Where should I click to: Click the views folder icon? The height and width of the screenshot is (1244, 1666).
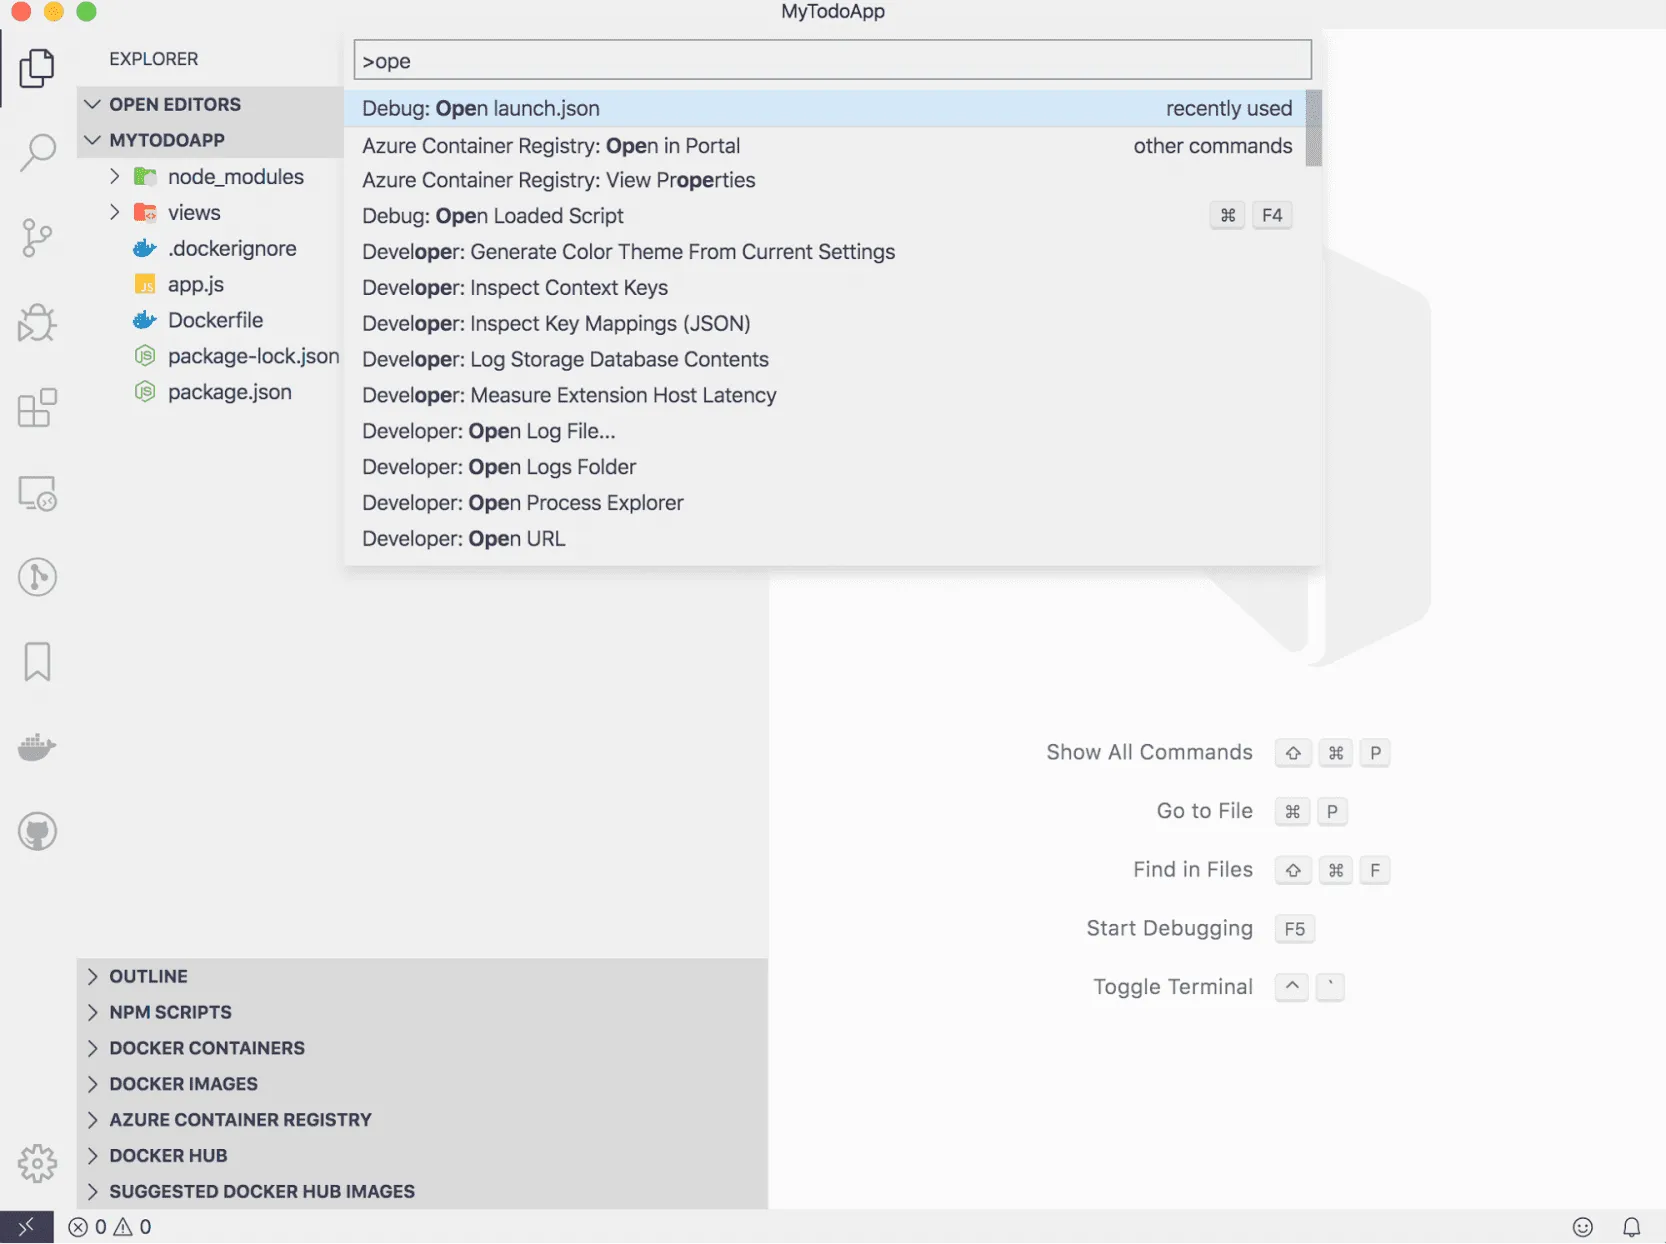(x=145, y=213)
